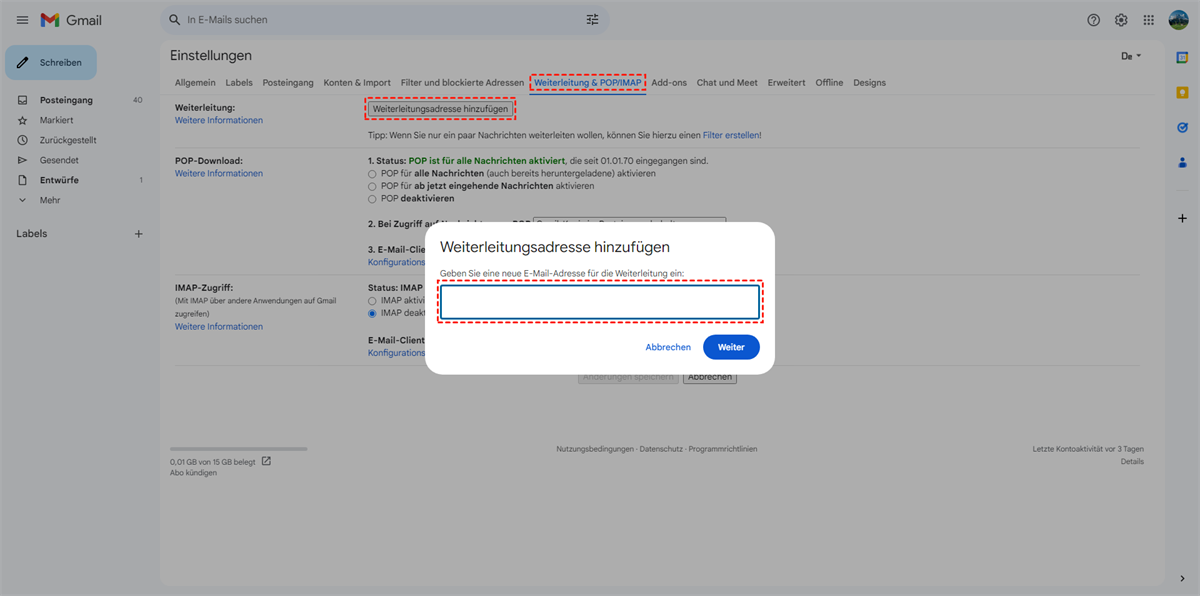This screenshot has height=596, width=1200.
Task: Open the main menu hamburger icon
Action: pyautogui.click(x=22, y=20)
